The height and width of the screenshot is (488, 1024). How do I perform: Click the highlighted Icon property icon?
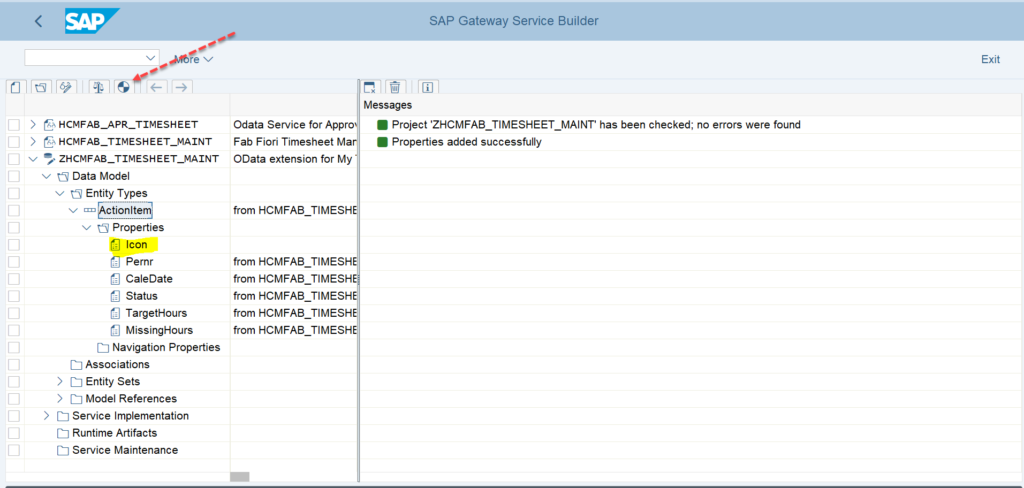tap(115, 245)
